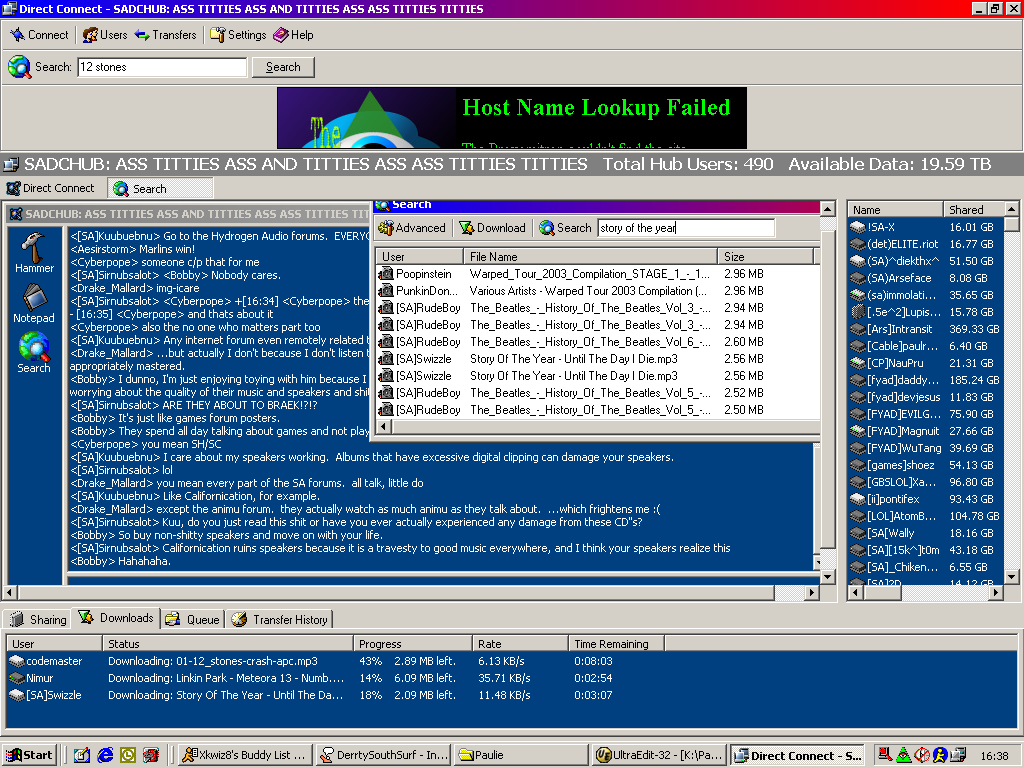Select the Hammer tool in sidebar
The height and width of the screenshot is (768, 1024).
(34, 252)
